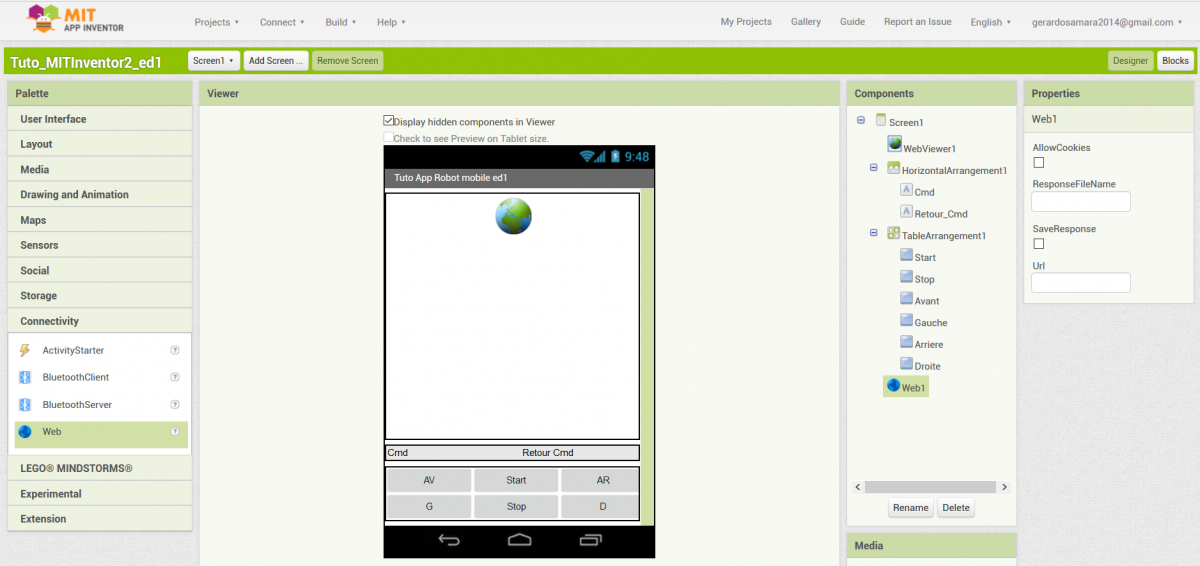
Task: Toggle Check to see Preview on Tablet size
Action: click(x=389, y=138)
